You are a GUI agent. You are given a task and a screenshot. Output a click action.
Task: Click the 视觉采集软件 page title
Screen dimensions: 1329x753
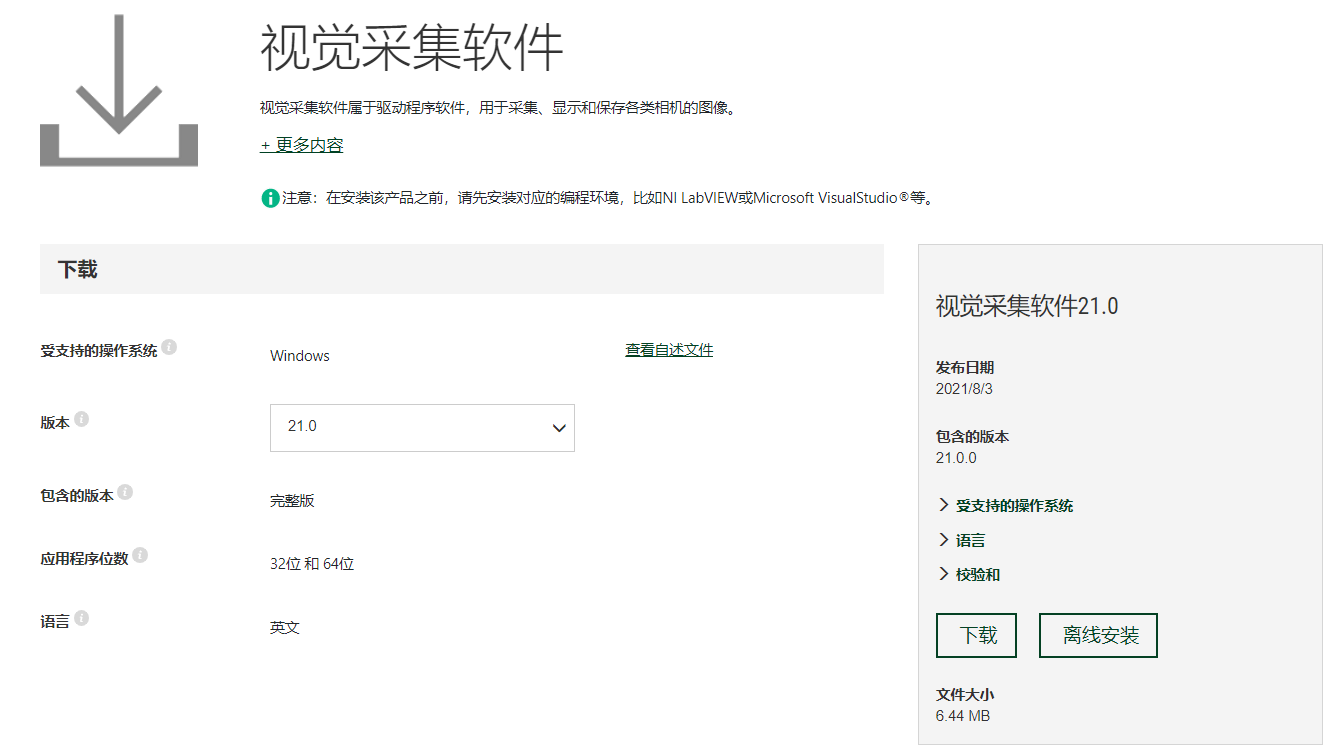pyautogui.click(x=411, y=47)
